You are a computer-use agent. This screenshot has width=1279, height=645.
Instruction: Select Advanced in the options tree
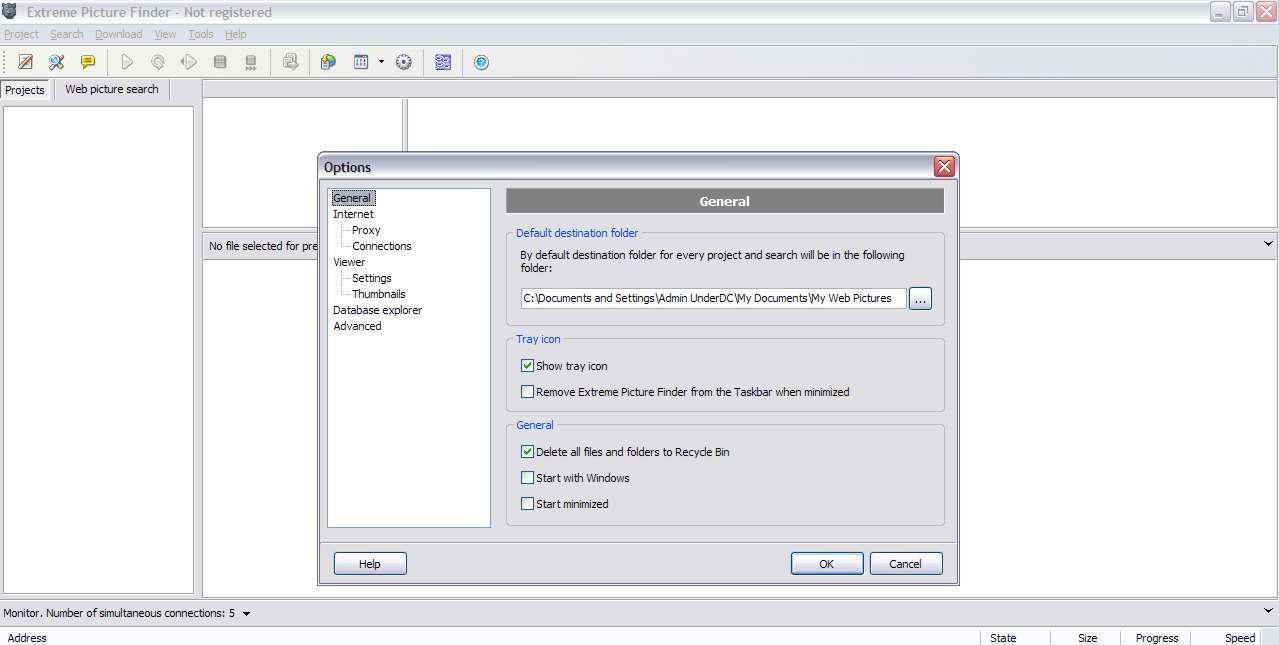[x=358, y=326]
